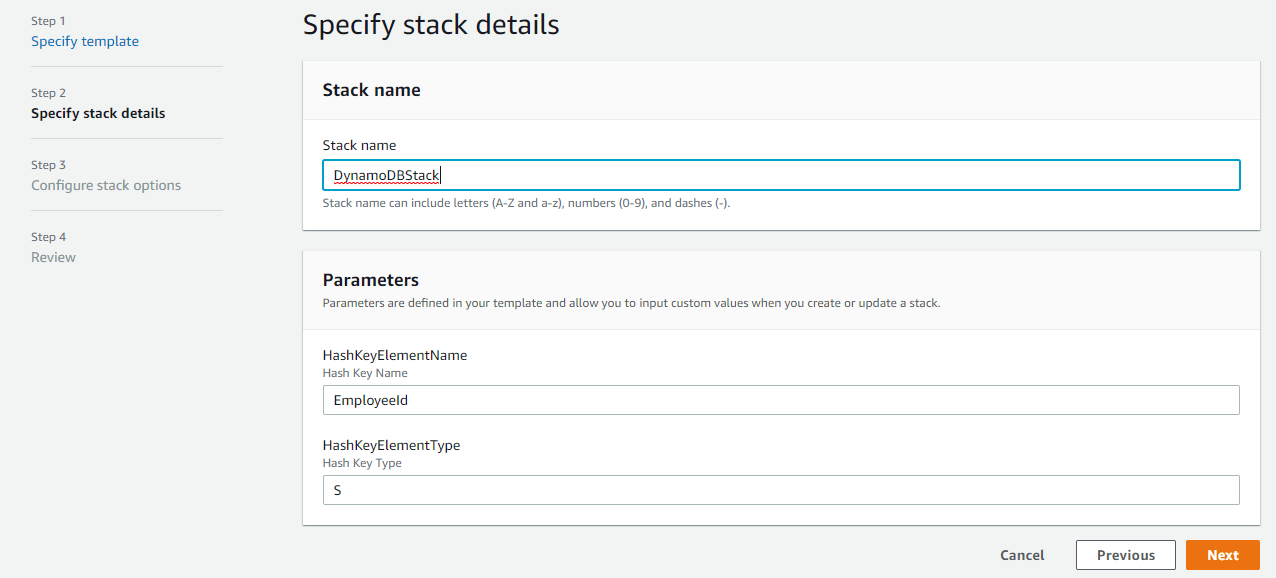Go back to the Specify template step

85,41
